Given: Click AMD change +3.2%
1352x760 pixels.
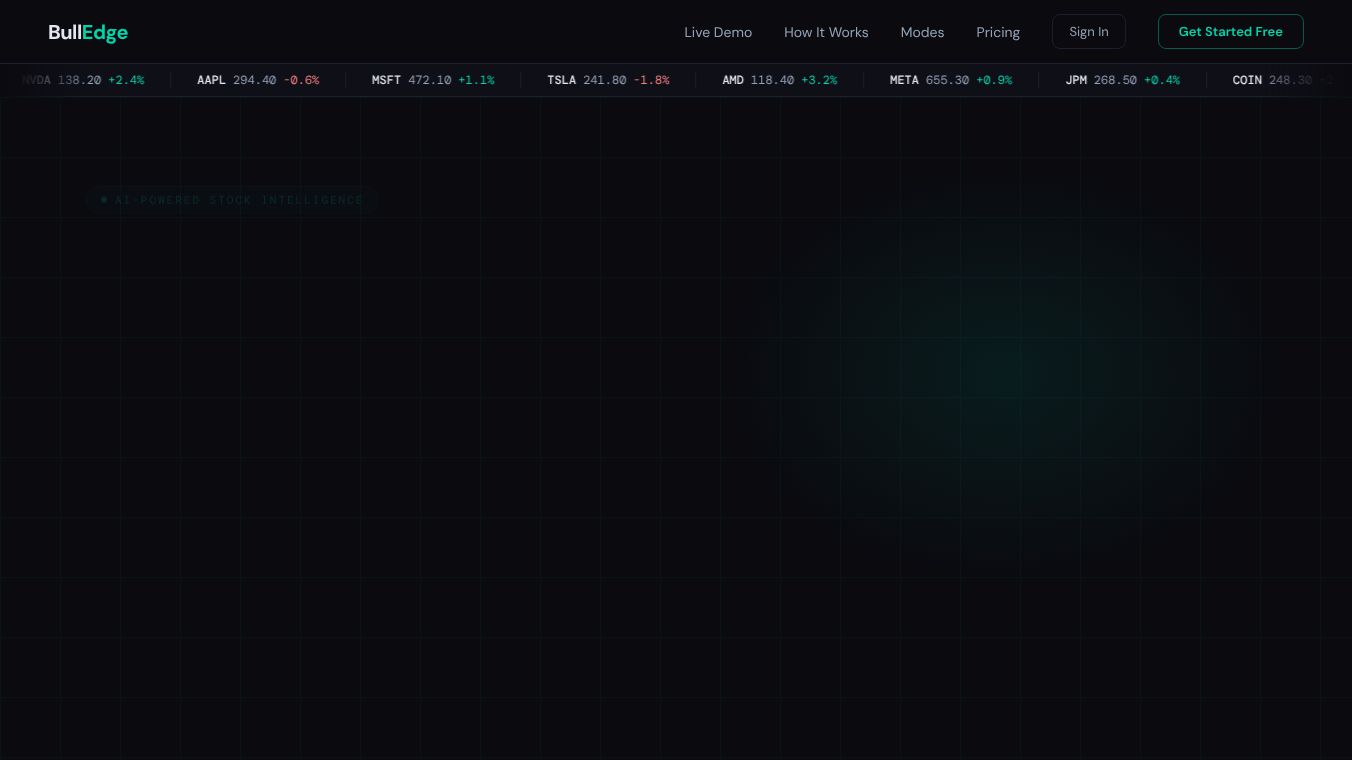Looking at the screenshot, I should pyautogui.click(x=819, y=80).
